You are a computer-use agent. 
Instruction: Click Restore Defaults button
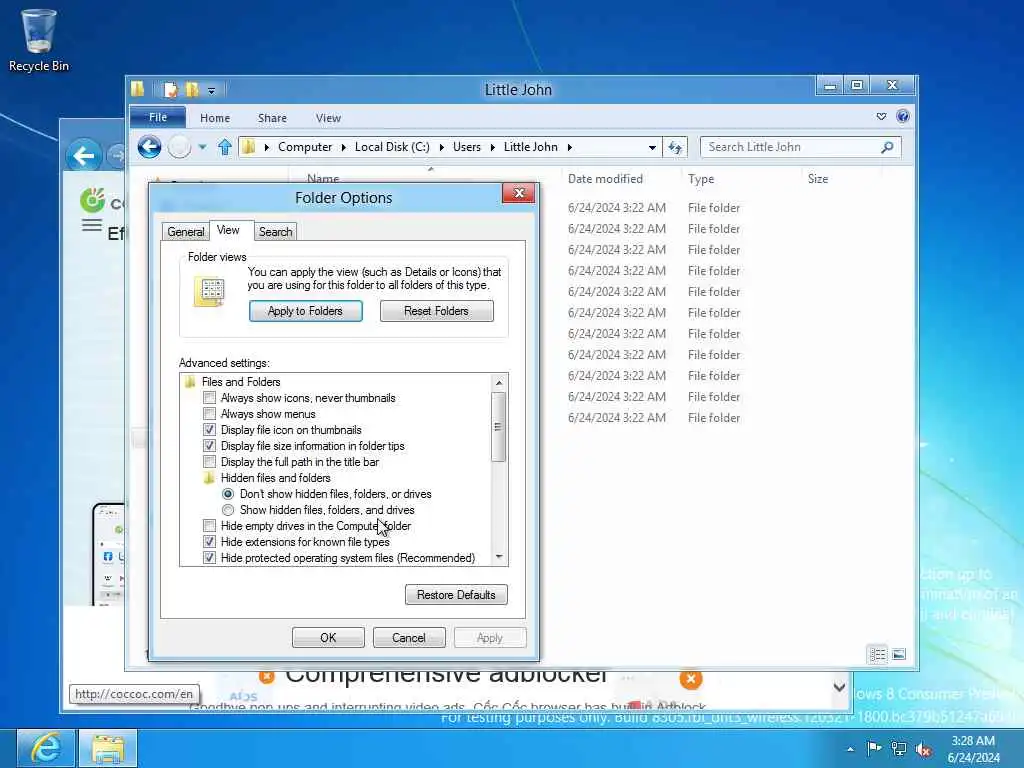tap(456, 595)
